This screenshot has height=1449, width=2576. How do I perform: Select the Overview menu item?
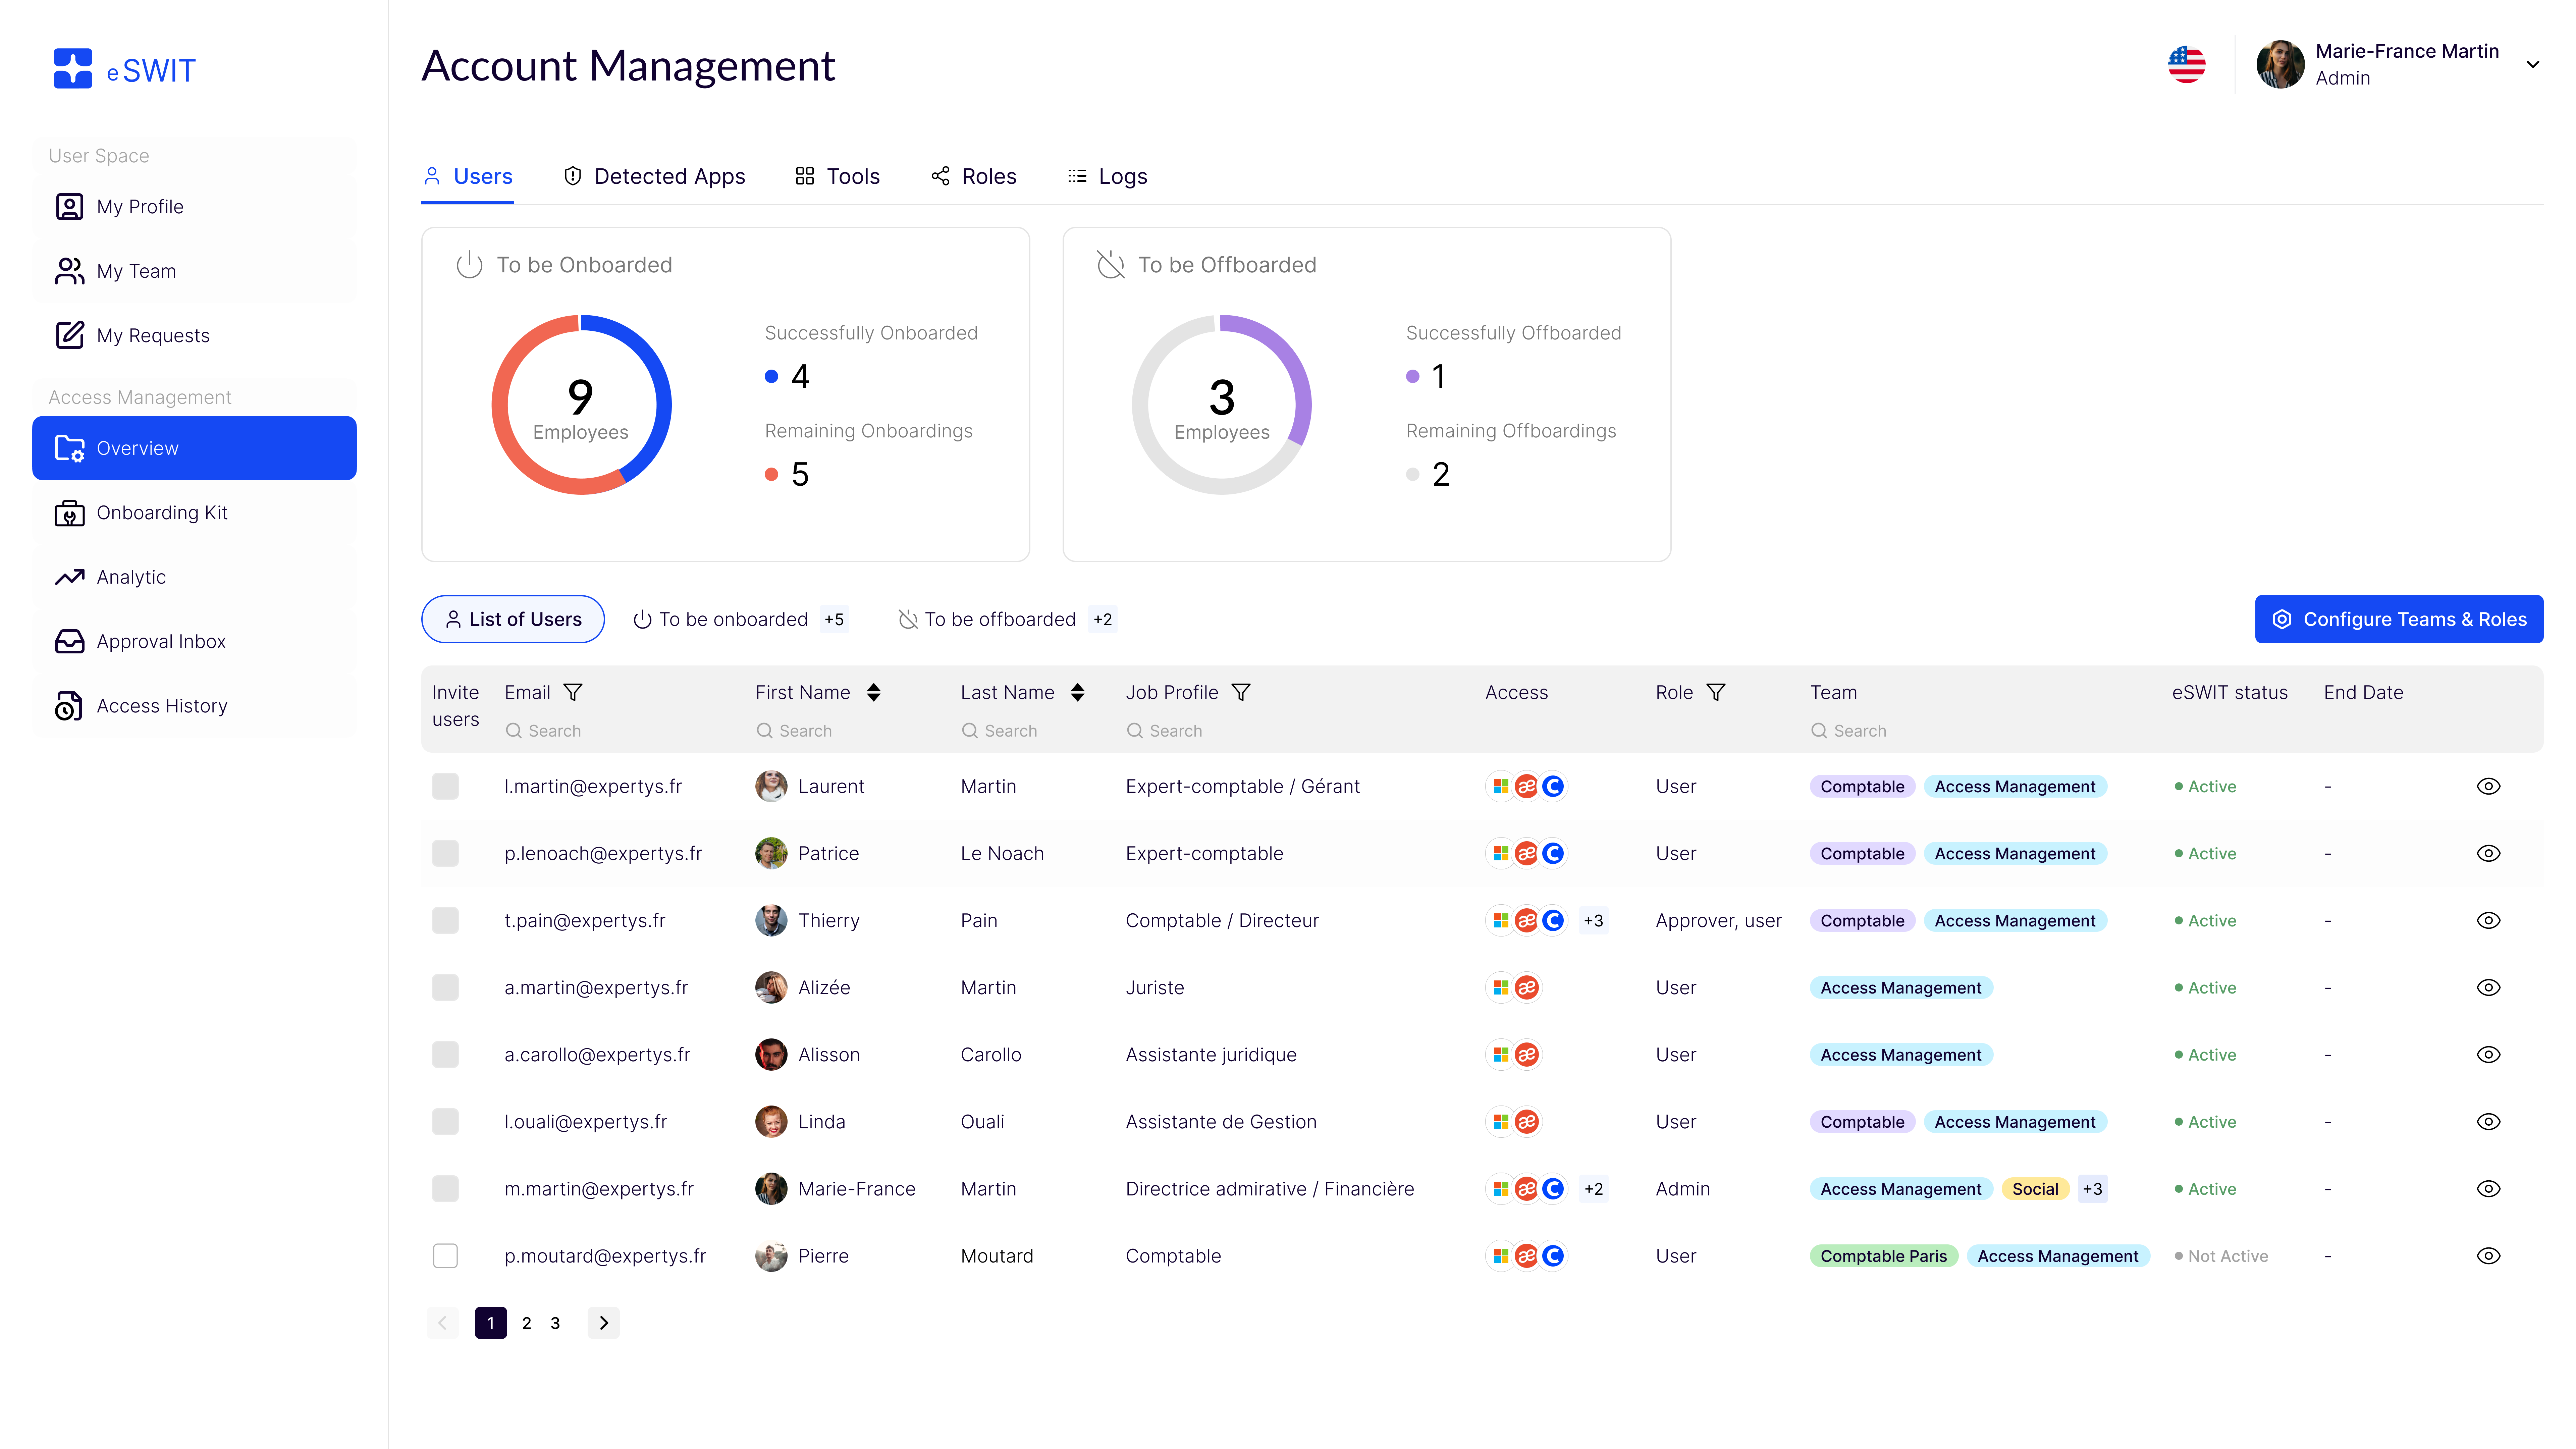click(x=194, y=448)
